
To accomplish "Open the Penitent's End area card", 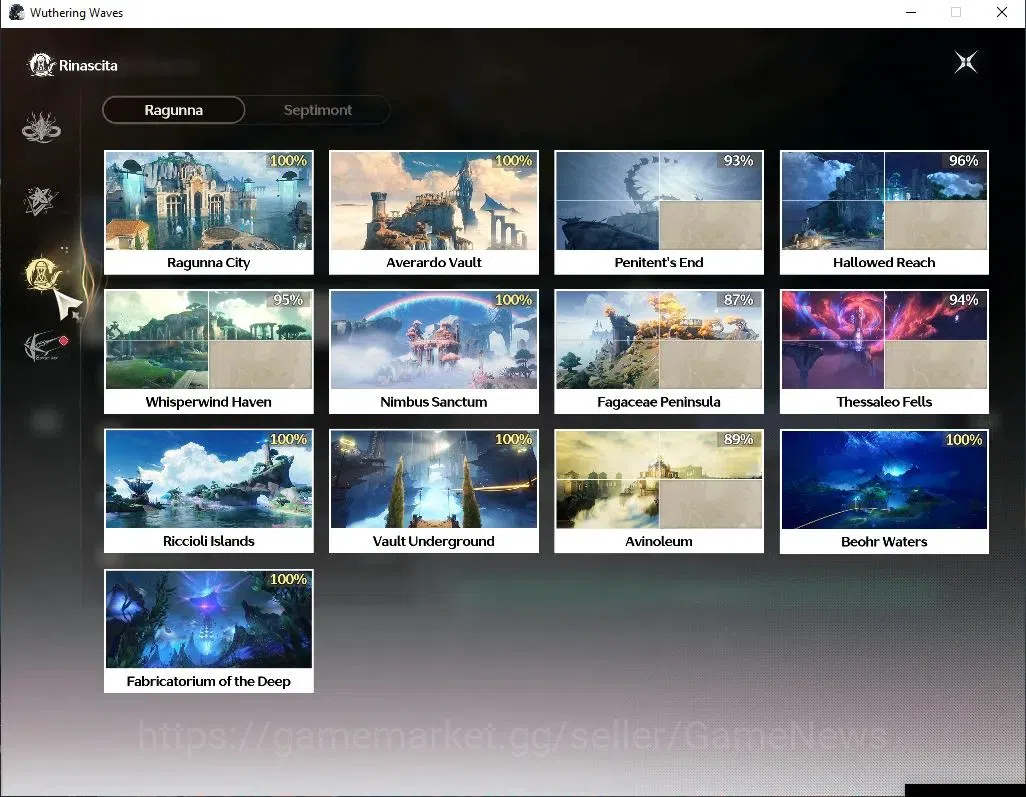I will click(x=659, y=212).
